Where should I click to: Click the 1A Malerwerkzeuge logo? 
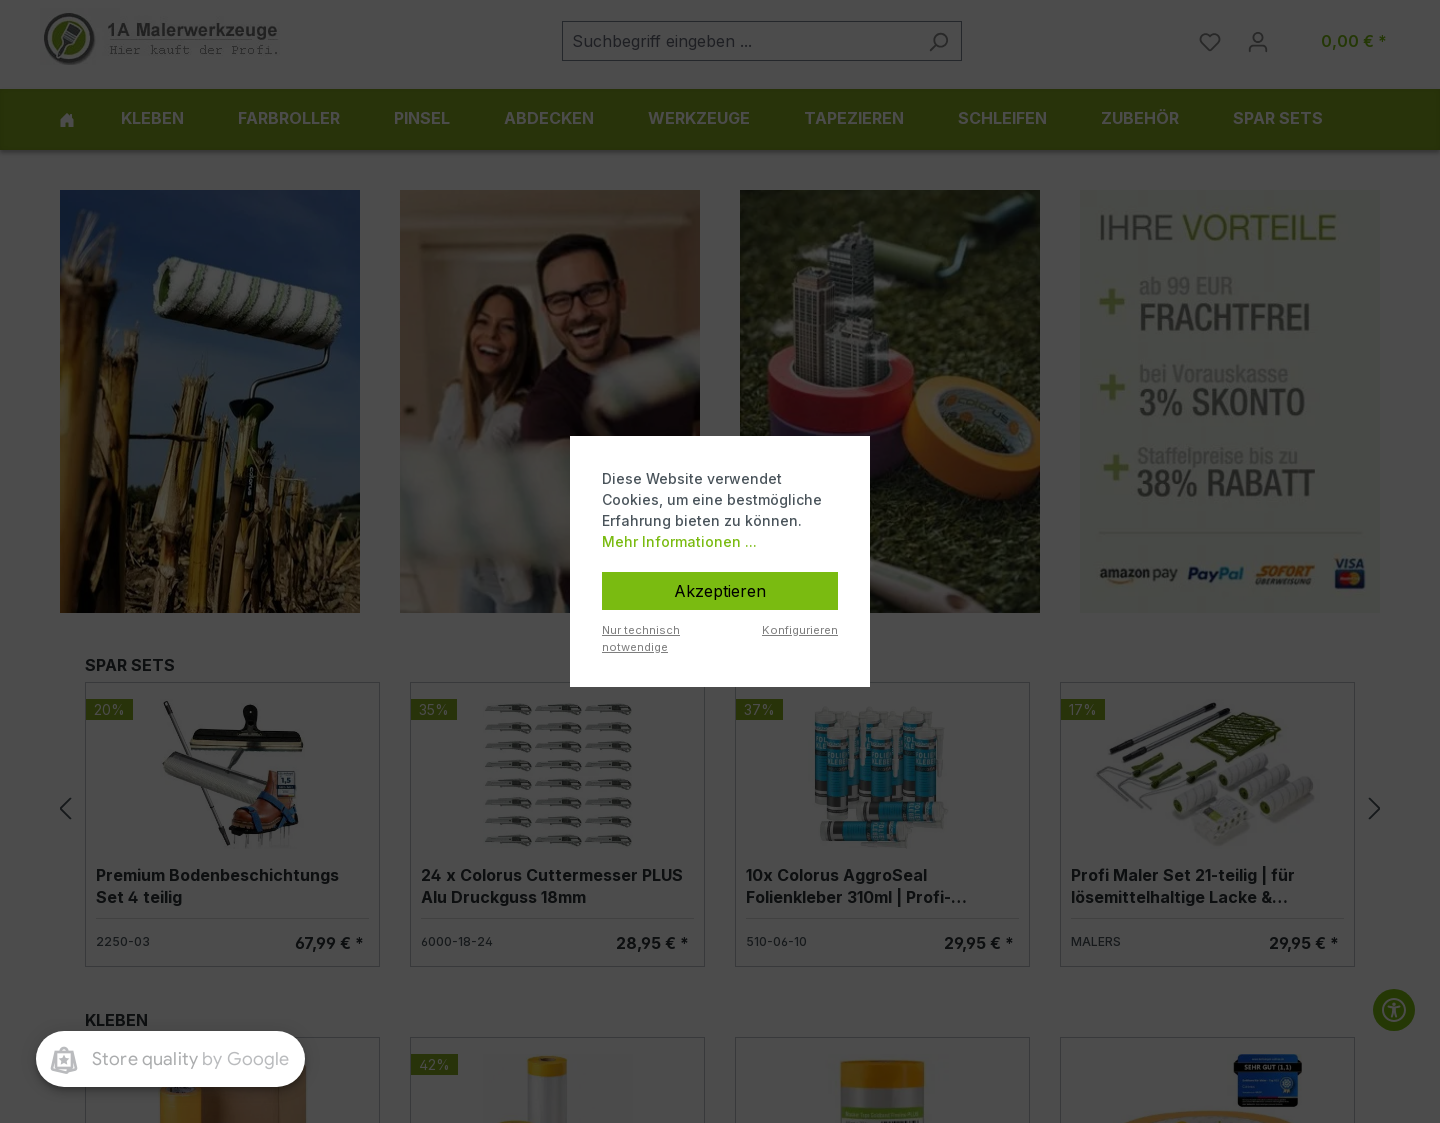click(x=161, y=39)
